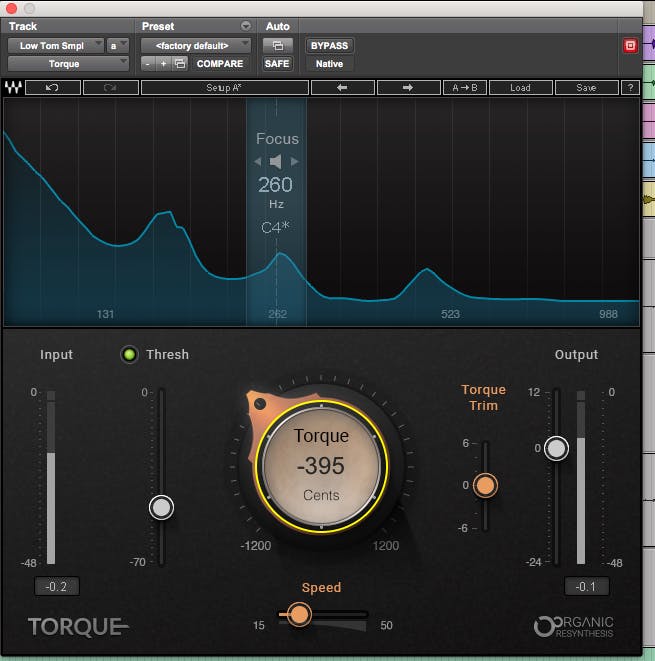Enable automation SAFE mode
Image resolution: width=655 pixels, height=661 pixels.
click(x=276, y=64)
